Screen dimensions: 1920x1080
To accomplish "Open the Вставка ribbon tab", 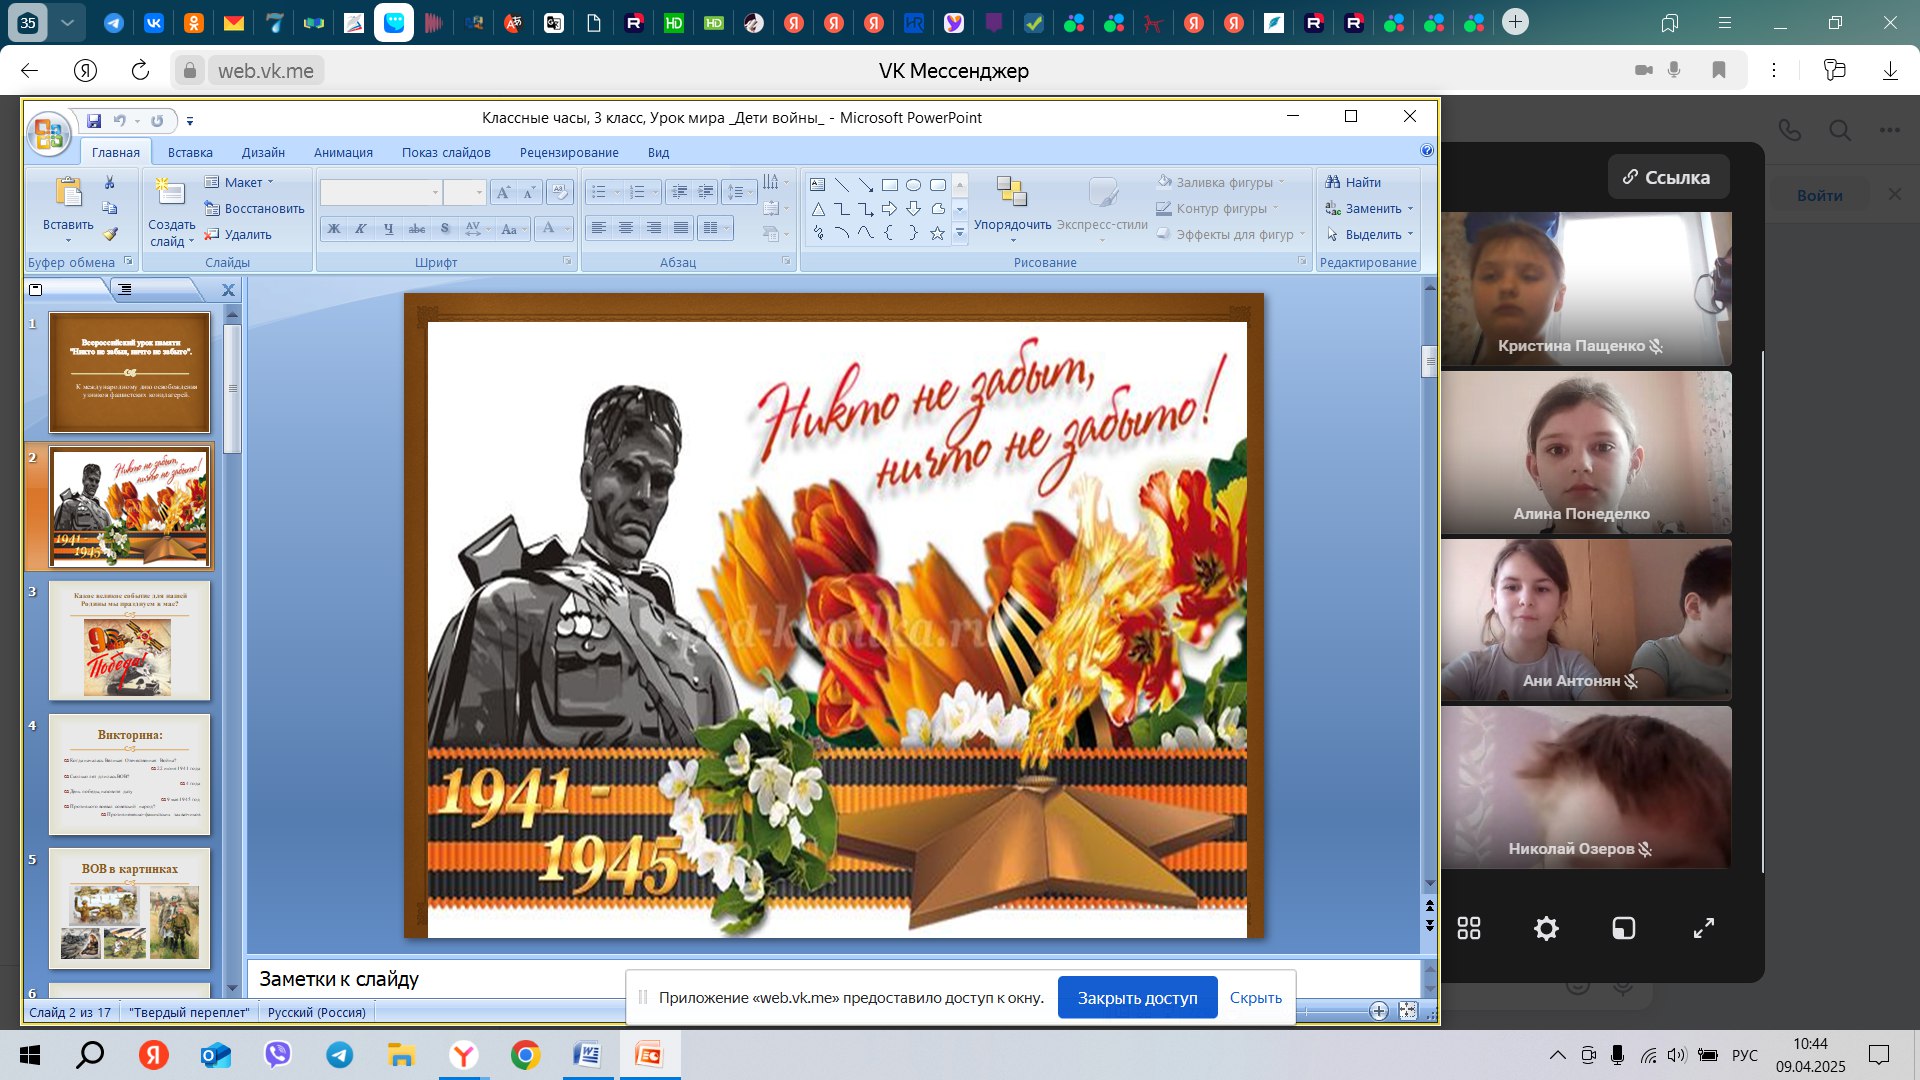I will 190,152.
